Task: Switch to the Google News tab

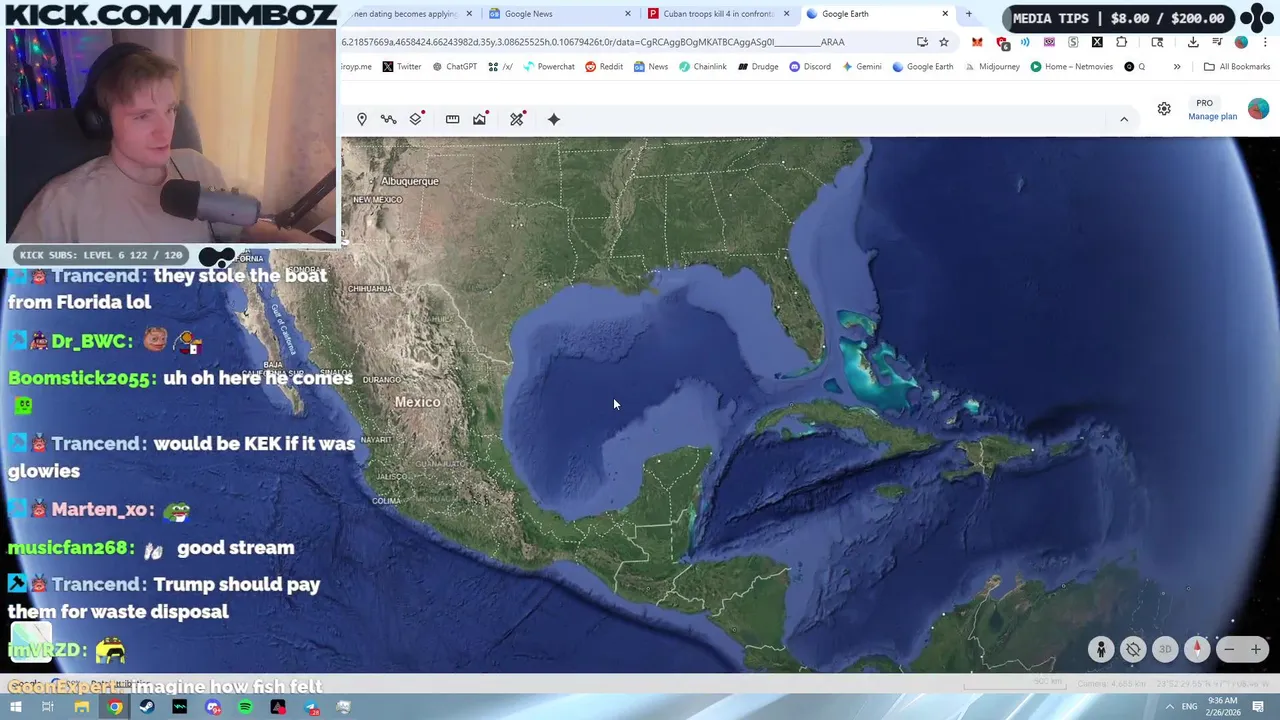Action: (x=560, y=14)
